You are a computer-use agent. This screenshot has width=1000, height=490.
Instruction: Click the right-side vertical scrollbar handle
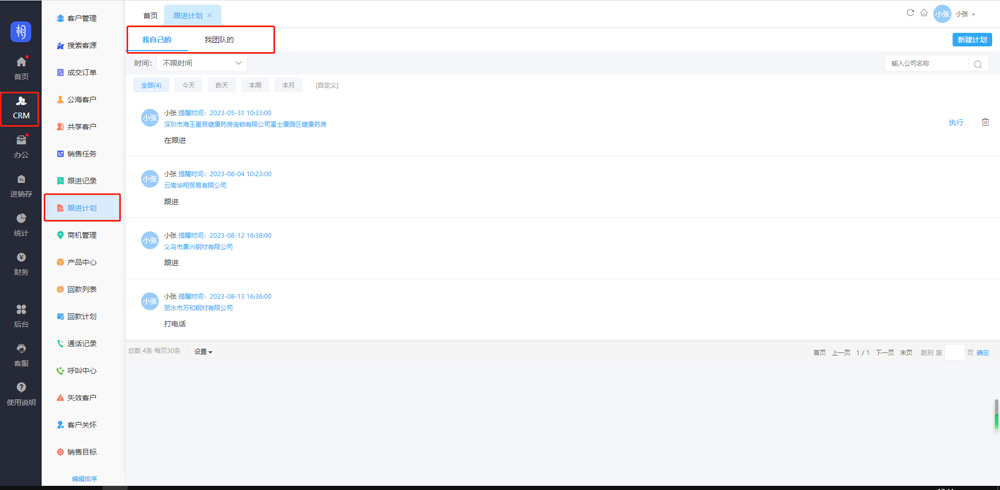click(996, 415)
